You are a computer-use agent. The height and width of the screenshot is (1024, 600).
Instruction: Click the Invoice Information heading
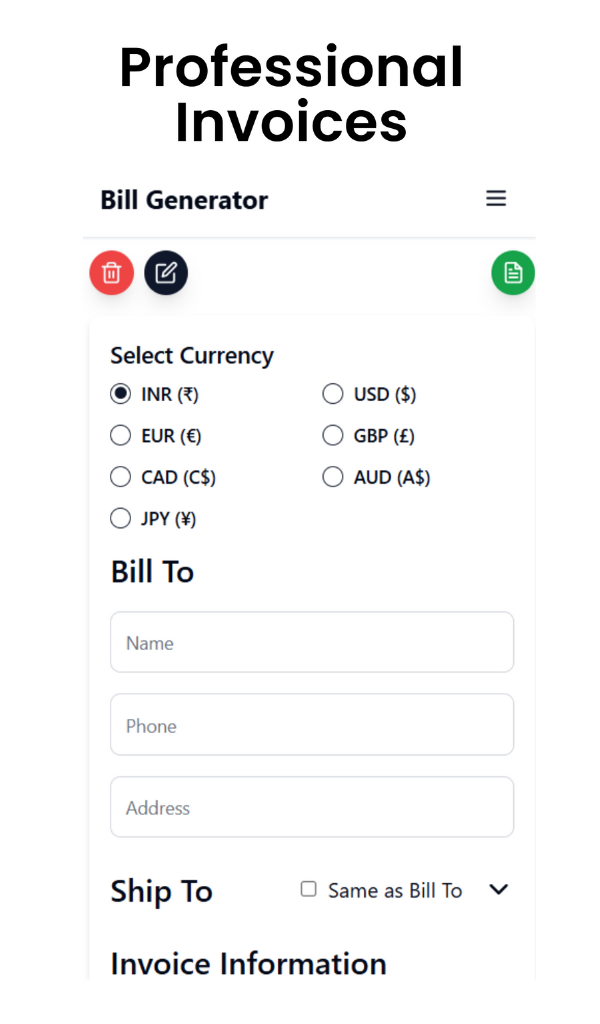247,963
